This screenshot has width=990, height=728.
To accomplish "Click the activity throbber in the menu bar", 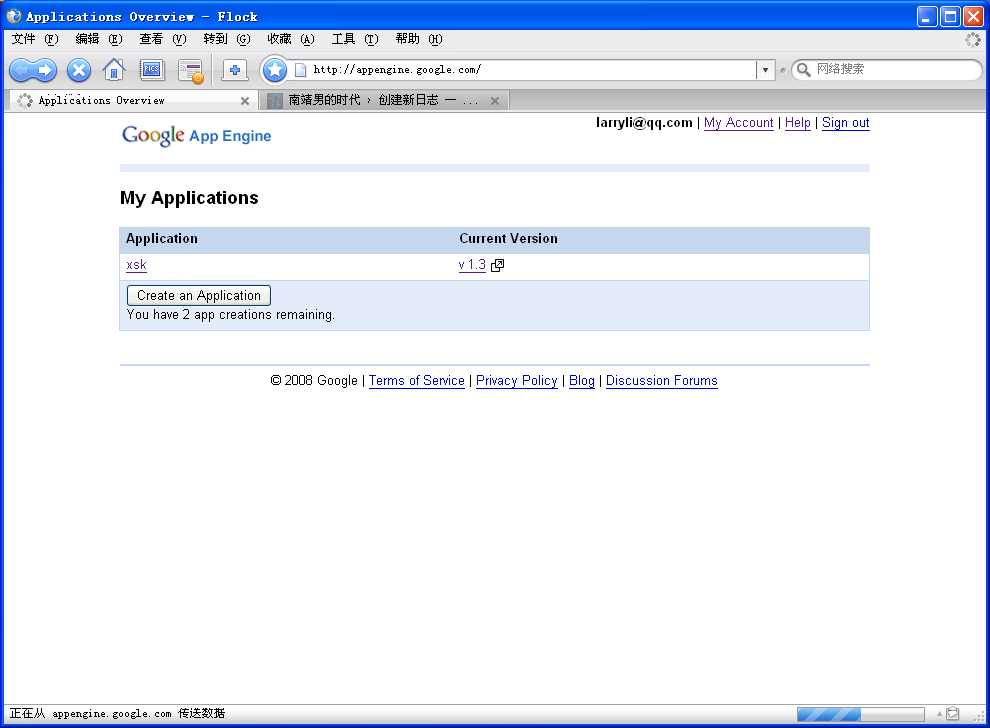I will click(x=972, y=40).
